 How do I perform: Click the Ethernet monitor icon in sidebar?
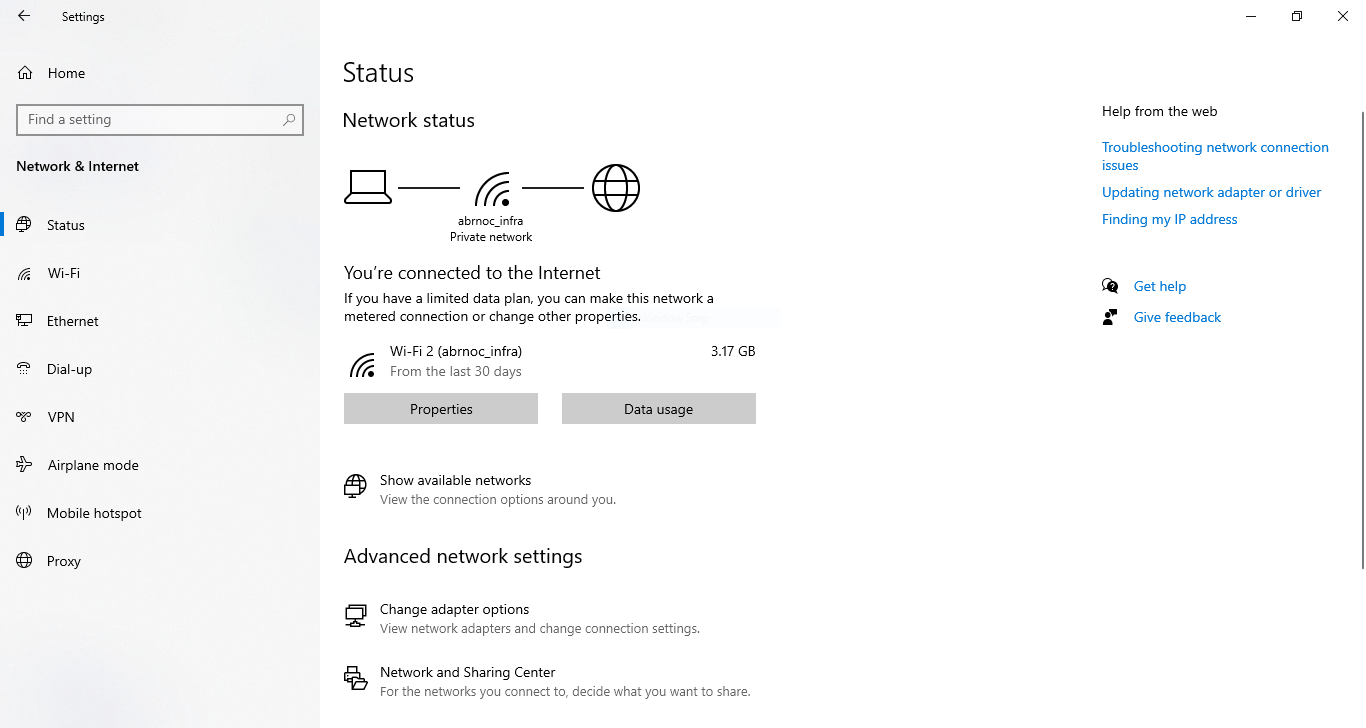pos(25,321)
